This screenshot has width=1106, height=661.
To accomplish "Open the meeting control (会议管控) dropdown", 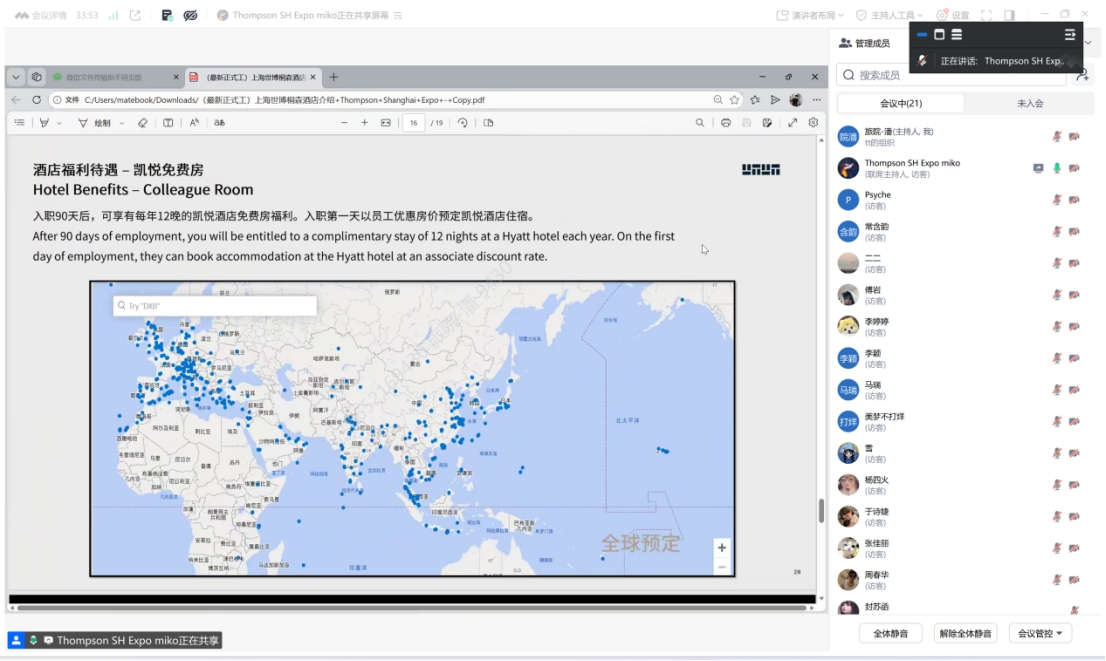I will click(1040, 633).
